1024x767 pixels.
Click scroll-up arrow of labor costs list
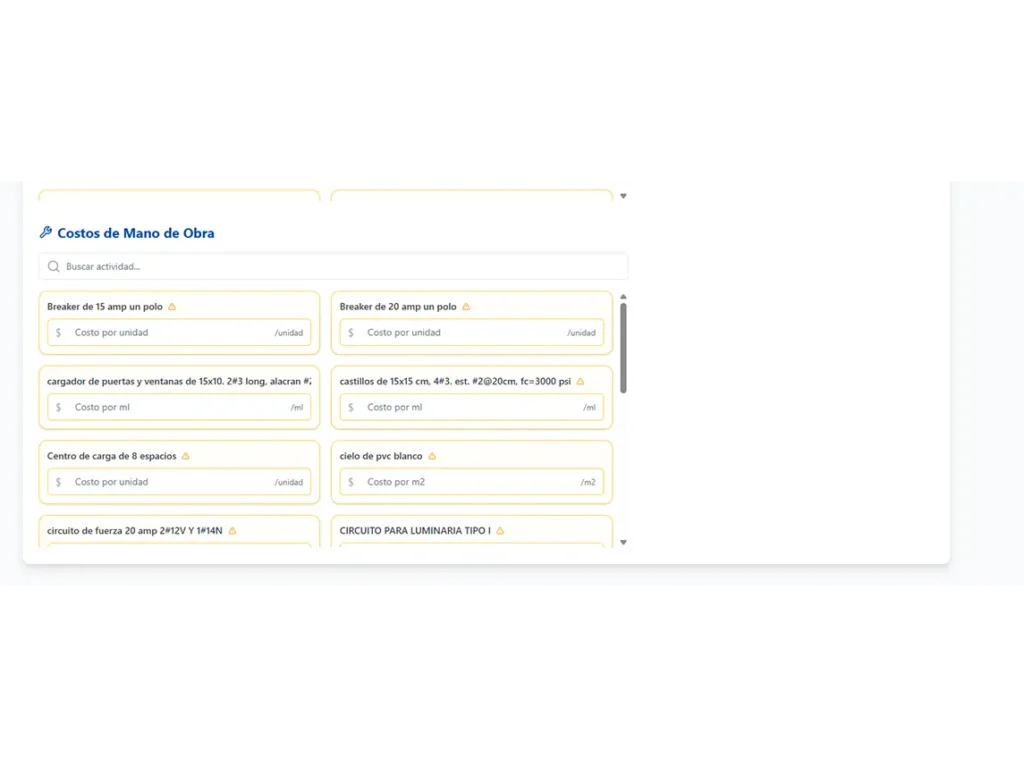(623, 297)
